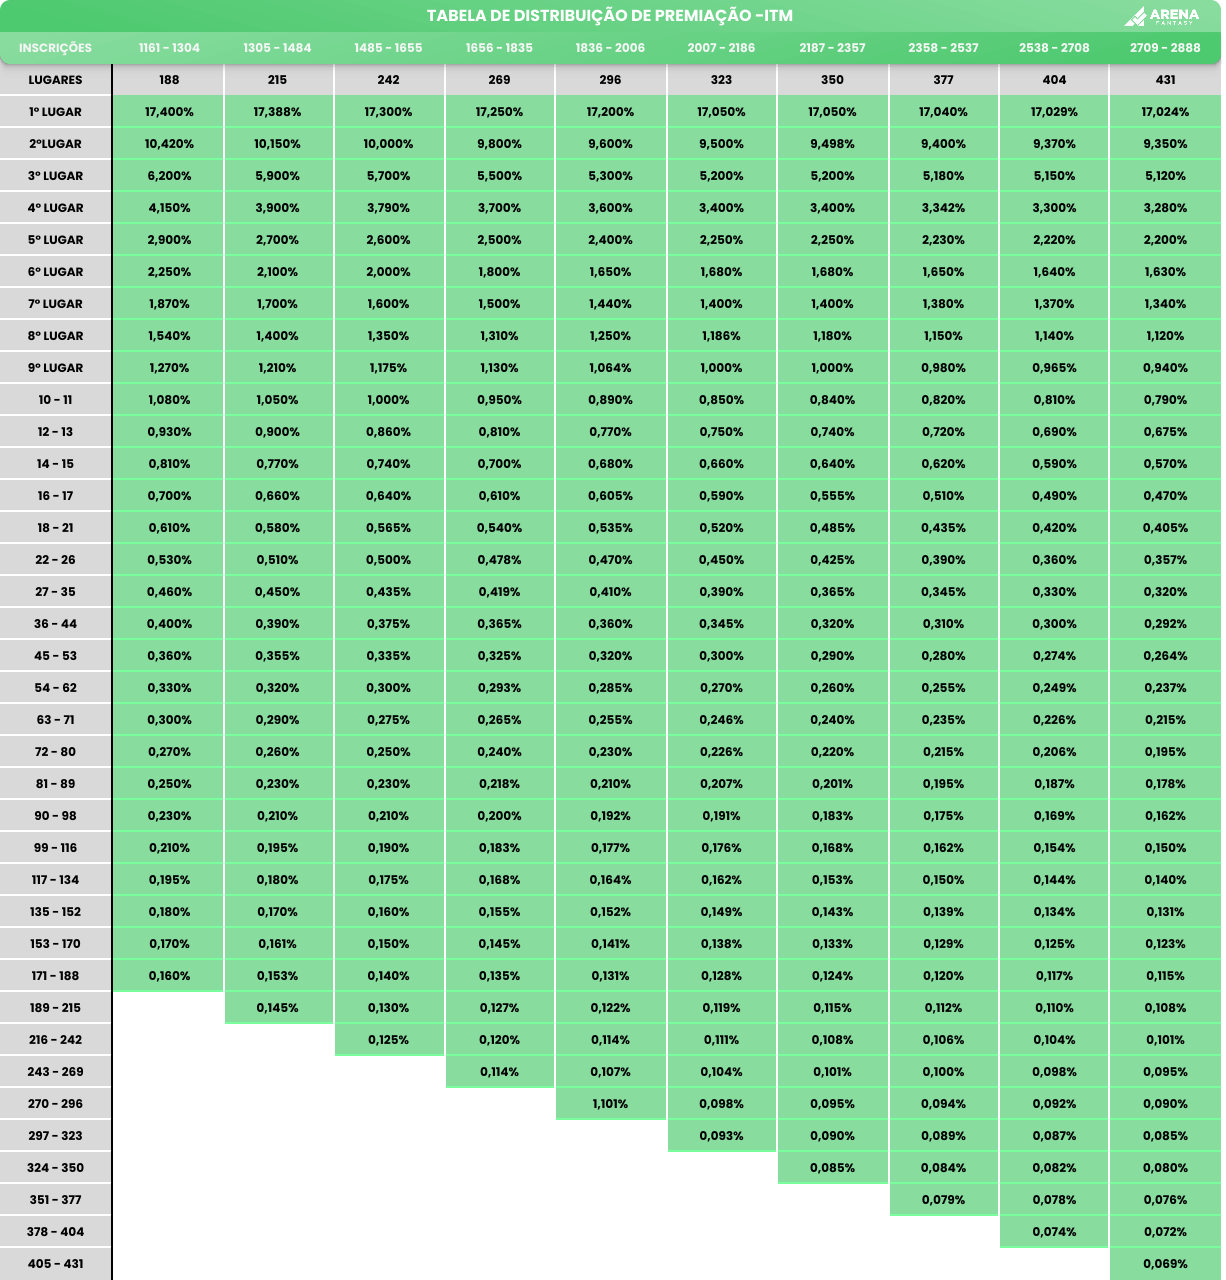This screenshot has width=1226, height=1280.
Task: Select the '1836 - 2006' column header
Action: (x=610, y=48)
